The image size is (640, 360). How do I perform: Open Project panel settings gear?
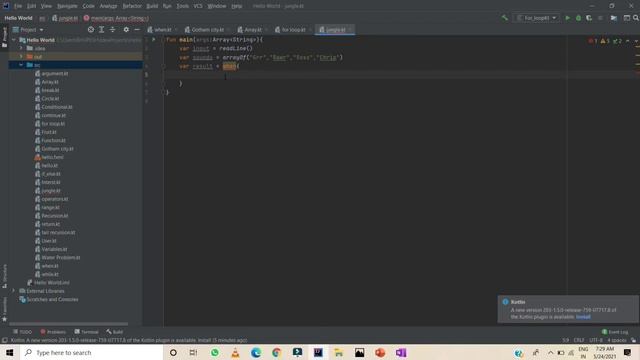click(126, 29)
